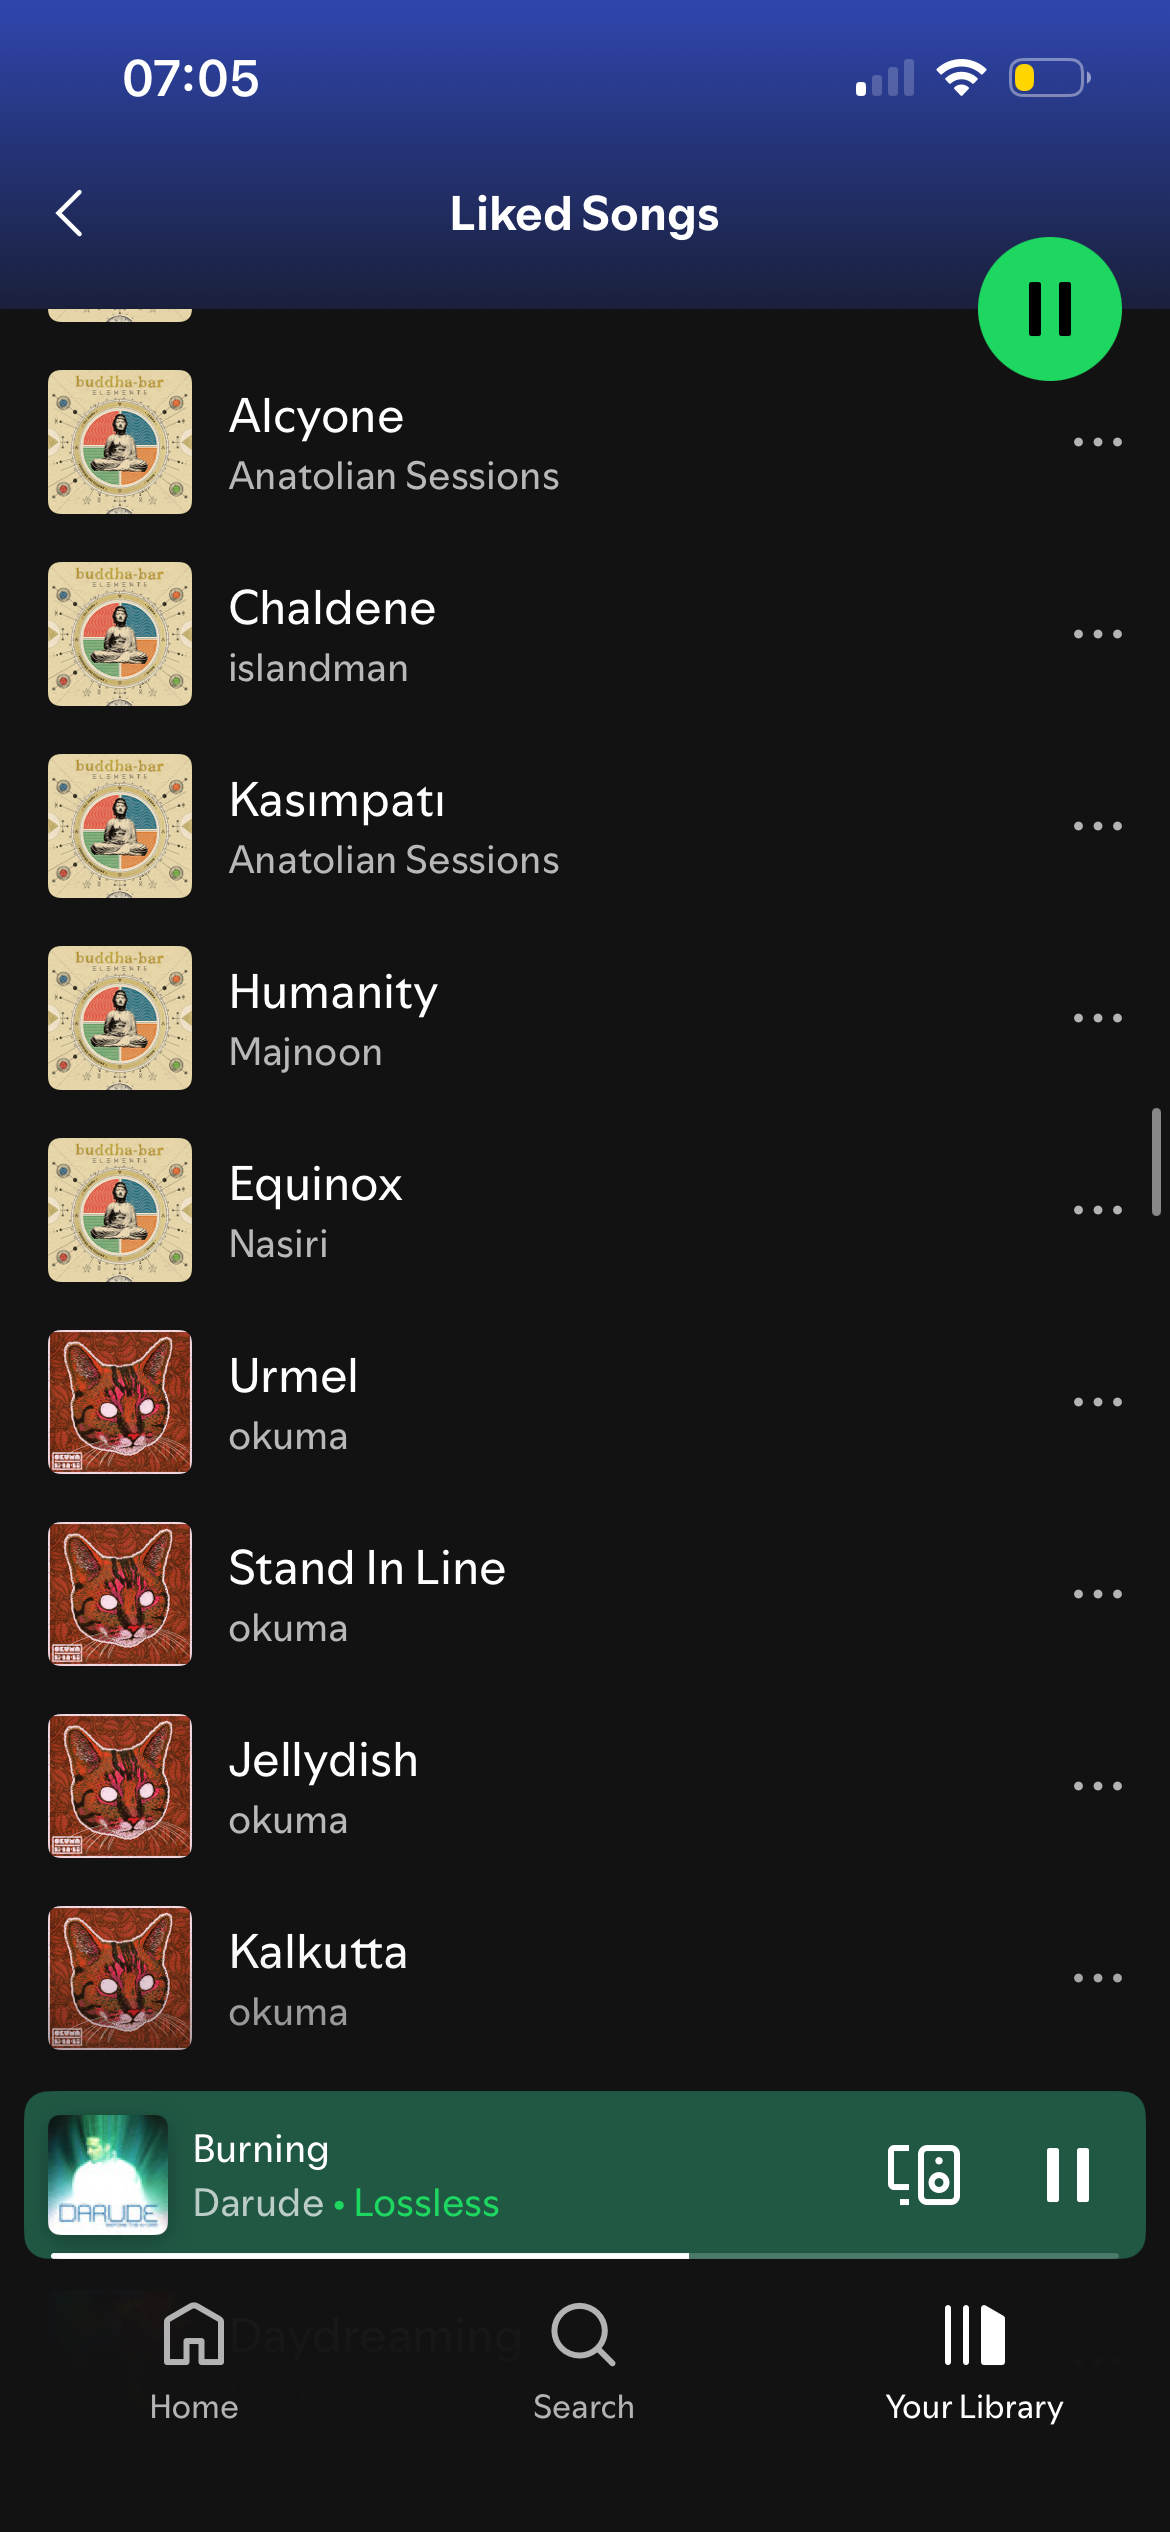Screen dimensions: 1170x2532
Task: Pause Burning in the mini player
Action: coord(1067,2174)
